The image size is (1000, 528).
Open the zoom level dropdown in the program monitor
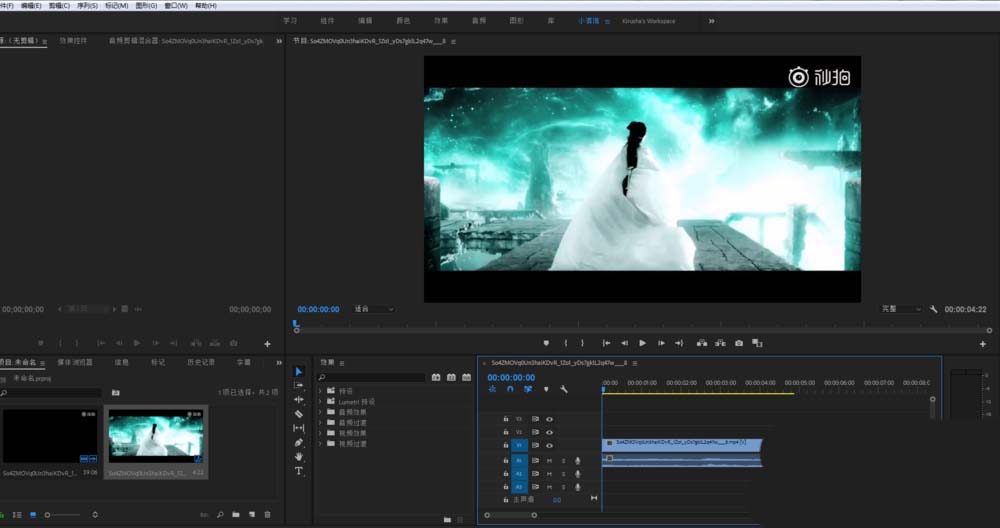pos(373,310)
